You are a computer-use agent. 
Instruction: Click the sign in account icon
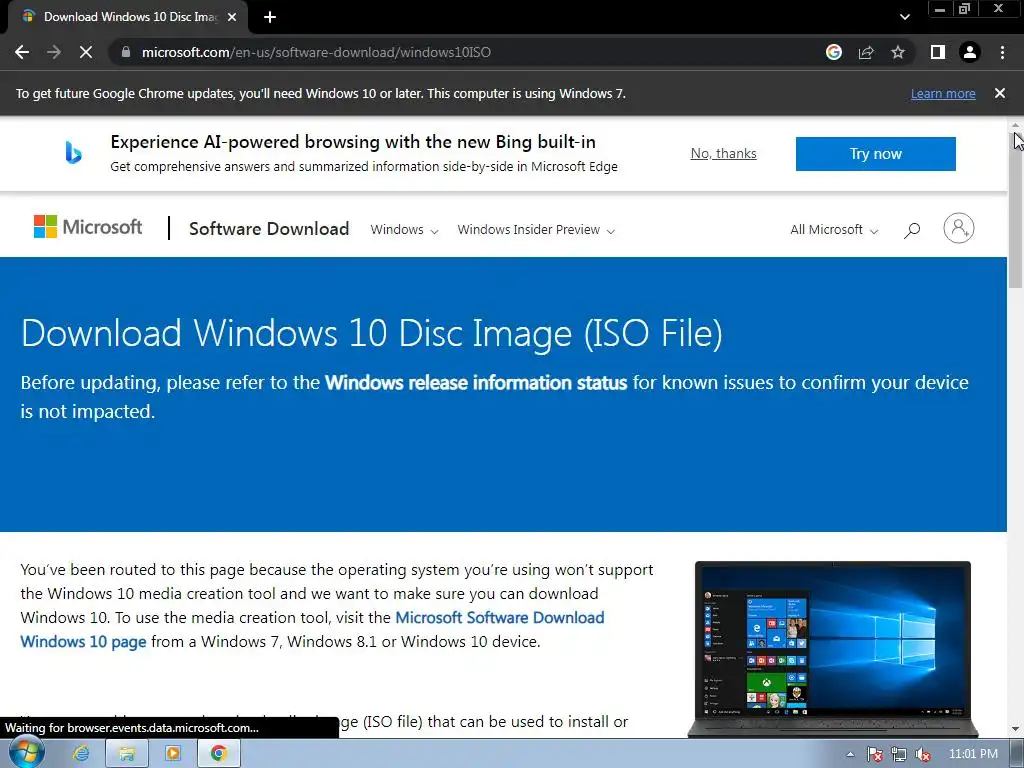coord(959,228)
